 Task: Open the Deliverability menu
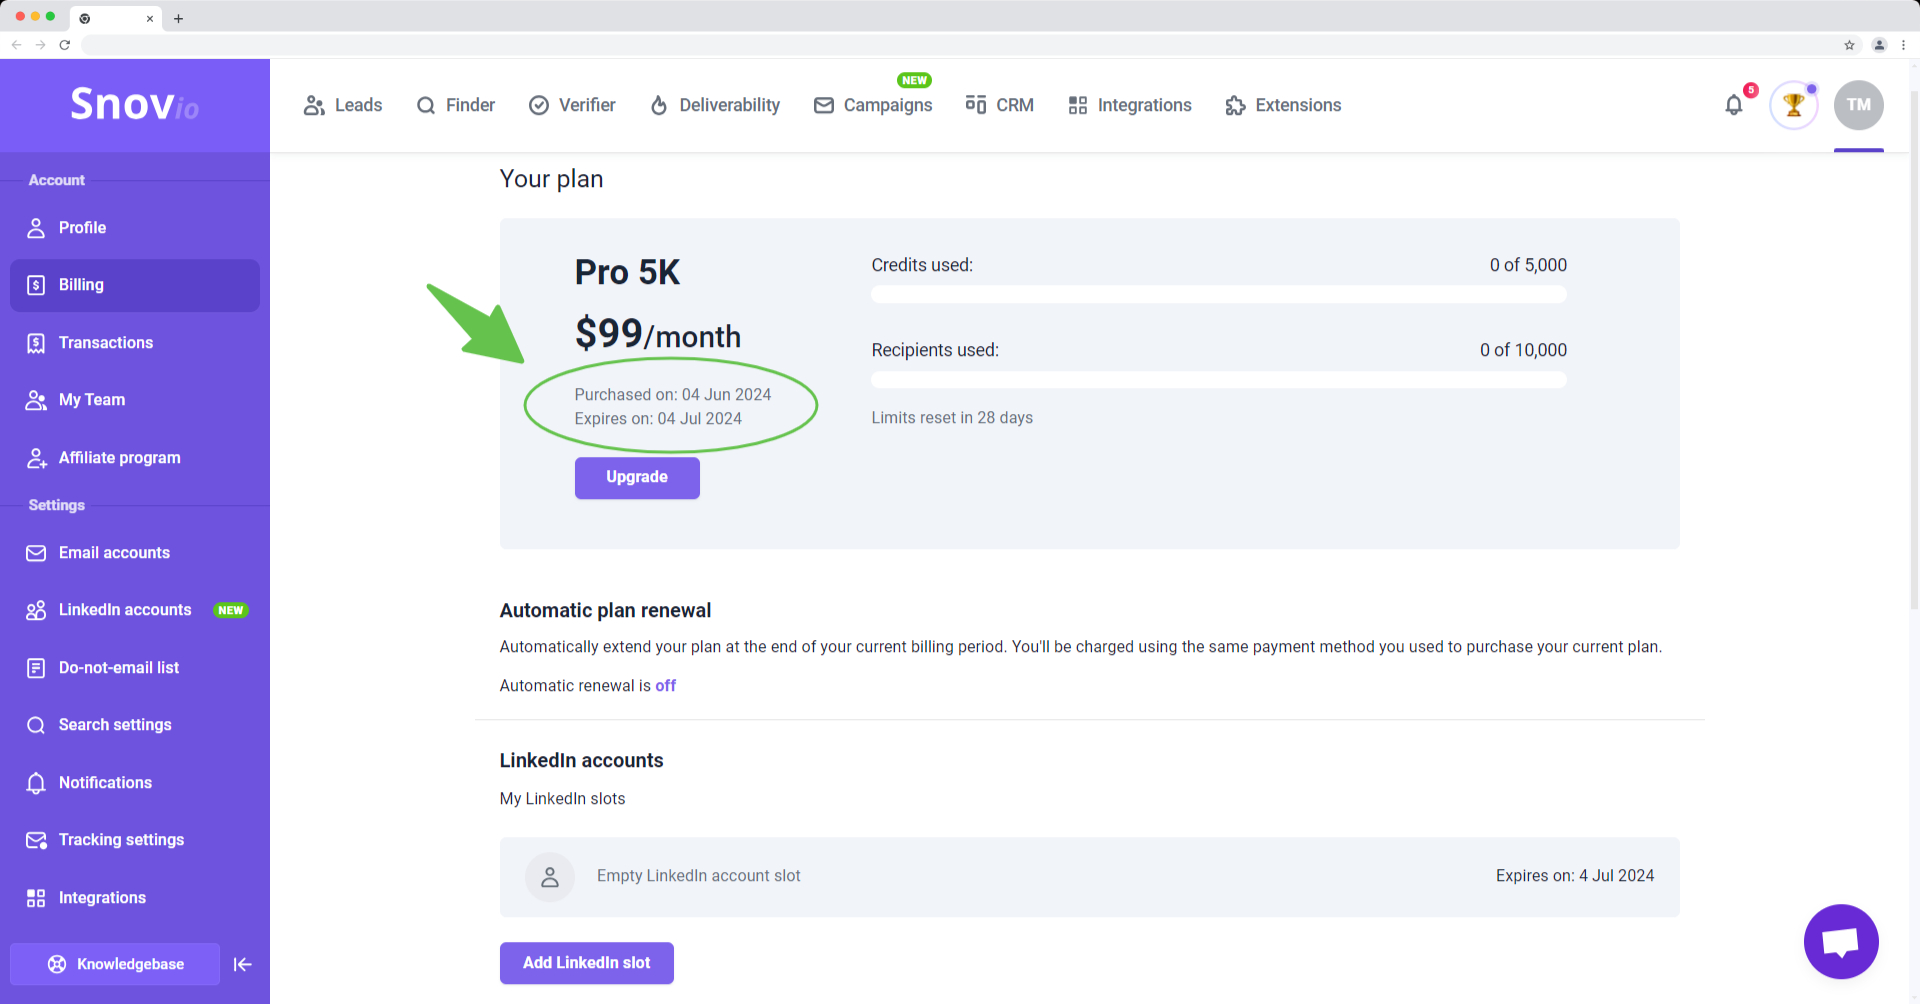715,105
